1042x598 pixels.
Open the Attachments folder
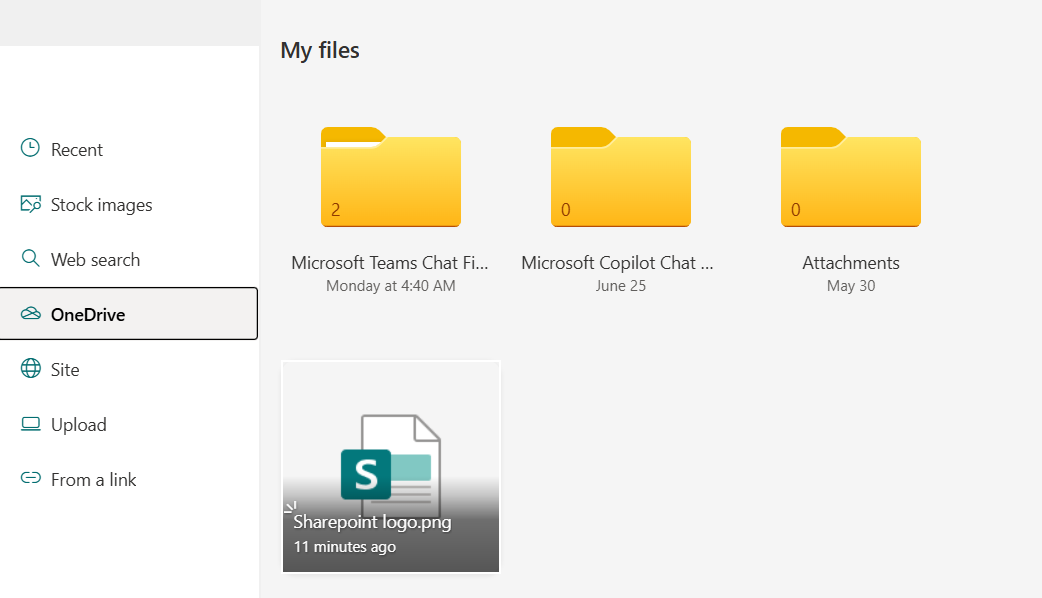click(x=850, y=178)
